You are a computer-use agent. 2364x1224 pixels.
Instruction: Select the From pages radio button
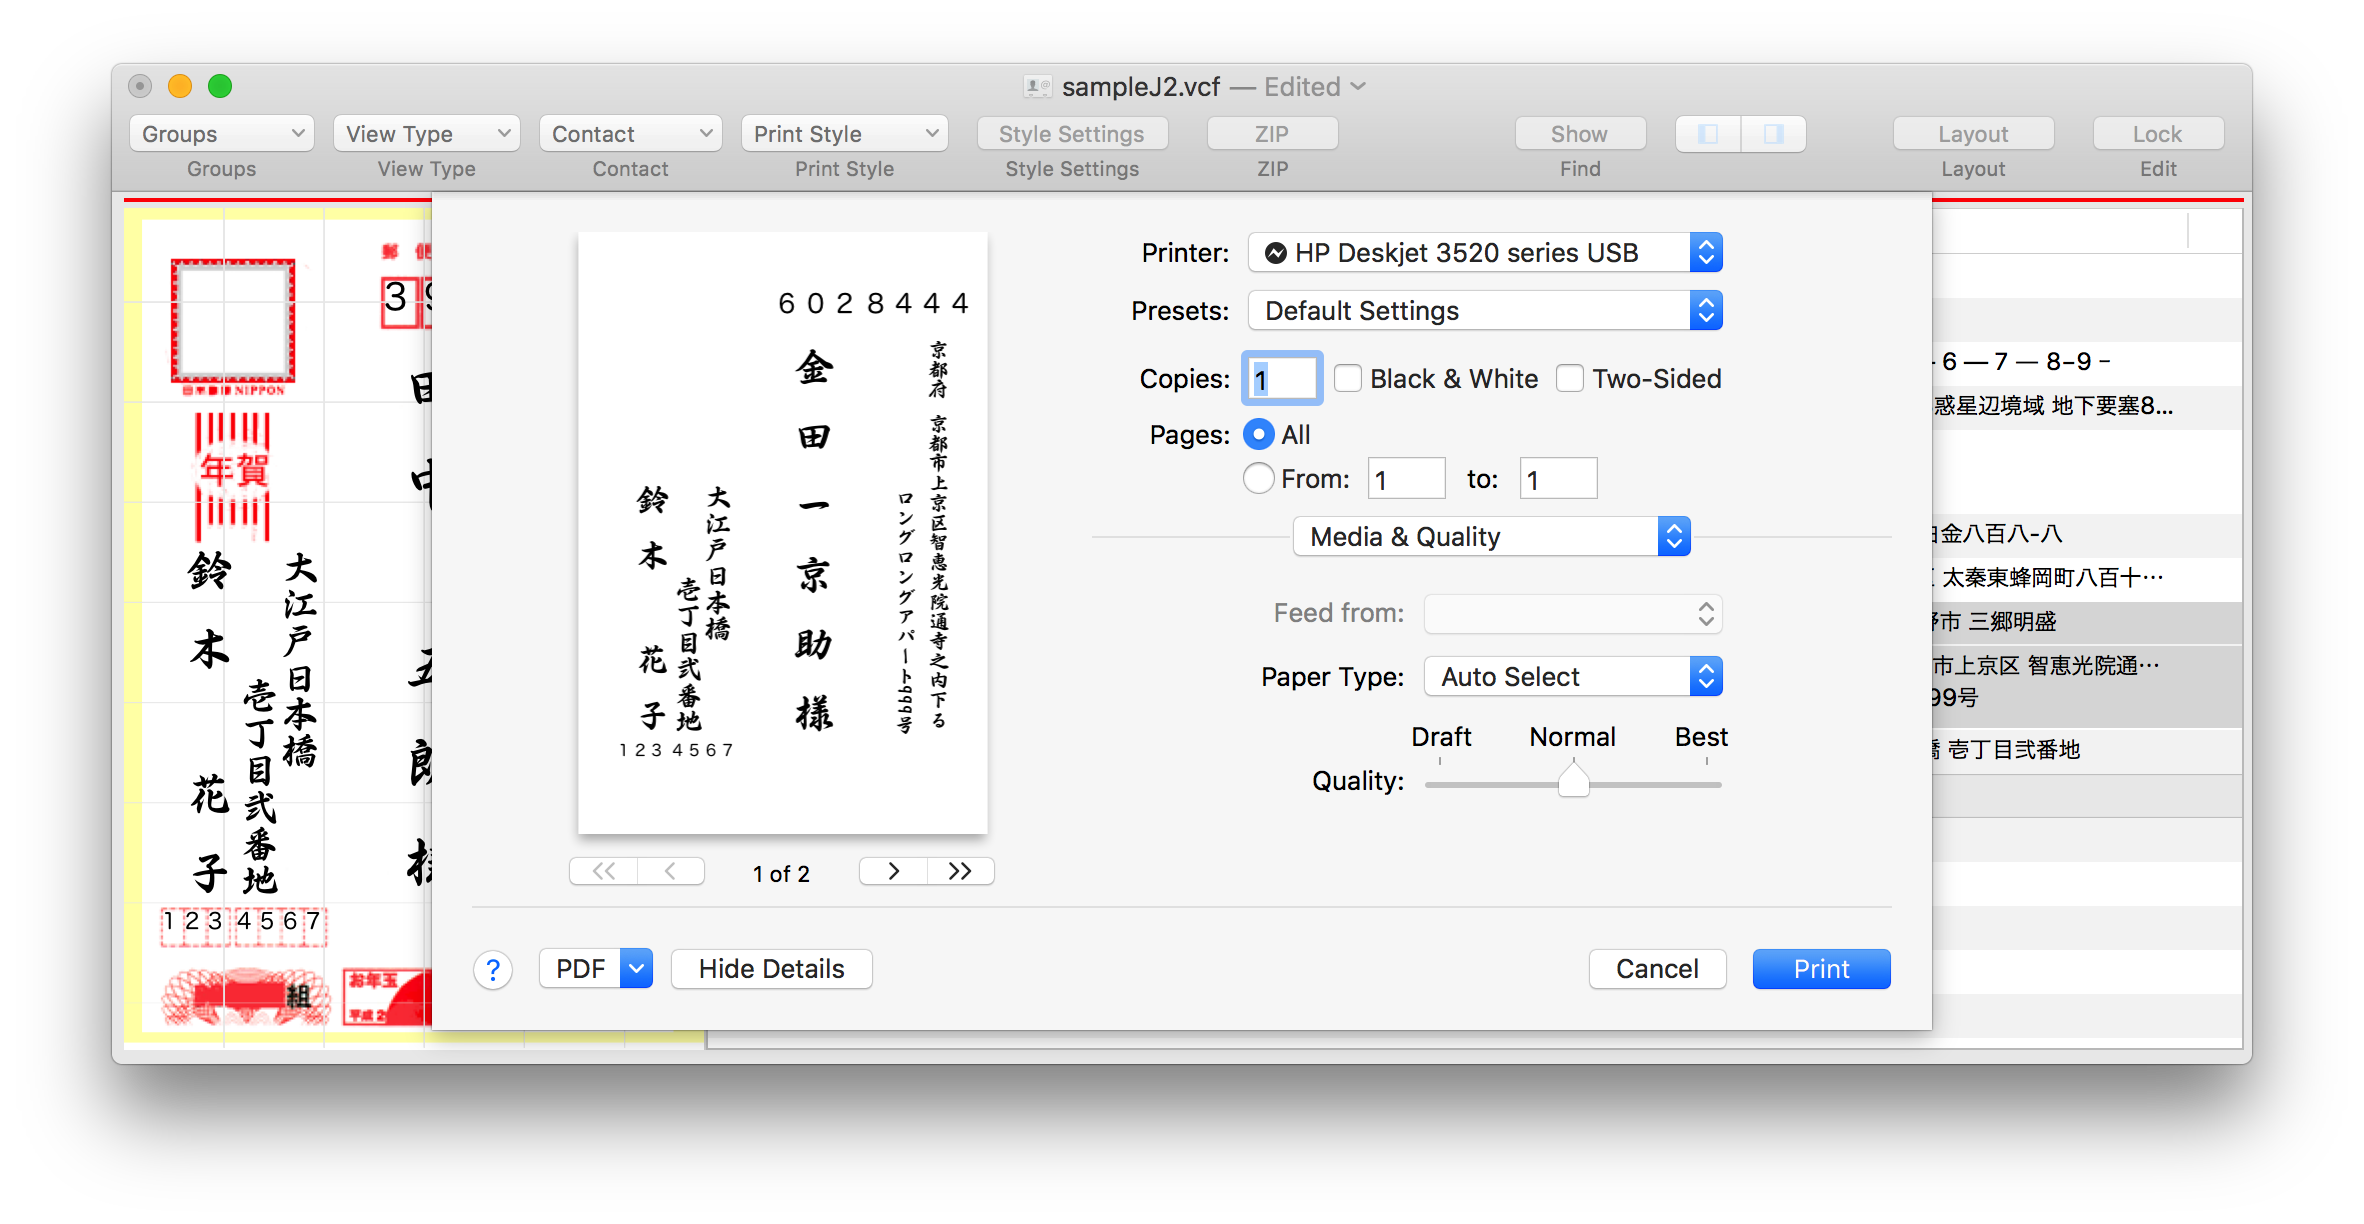[1259, 479]
